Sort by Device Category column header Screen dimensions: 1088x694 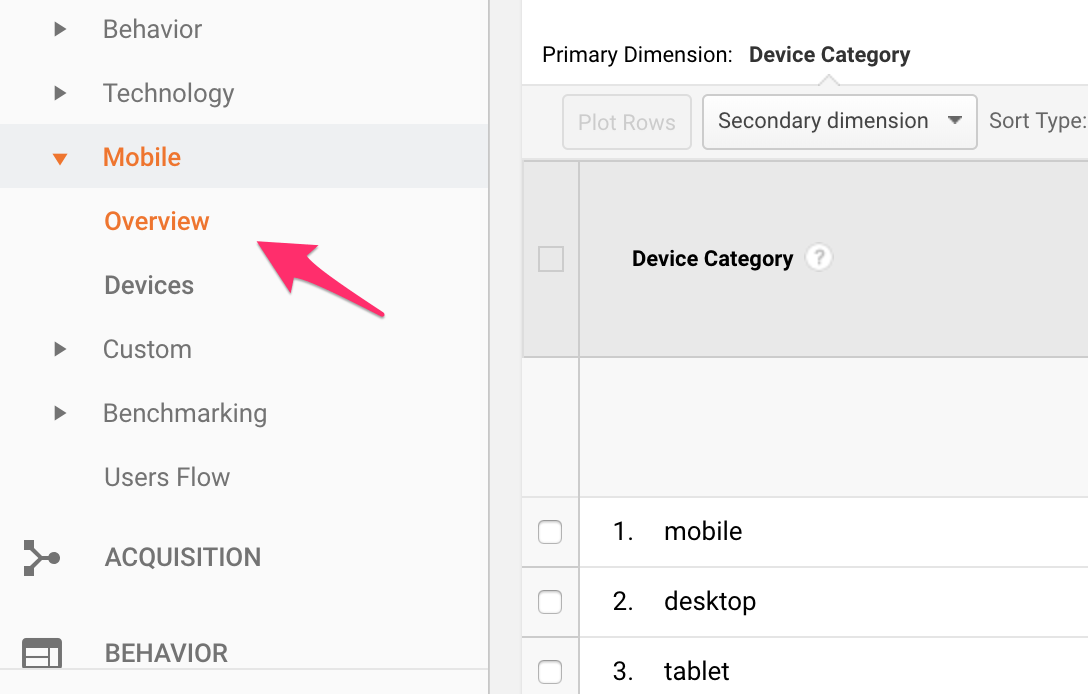(712, 259)
